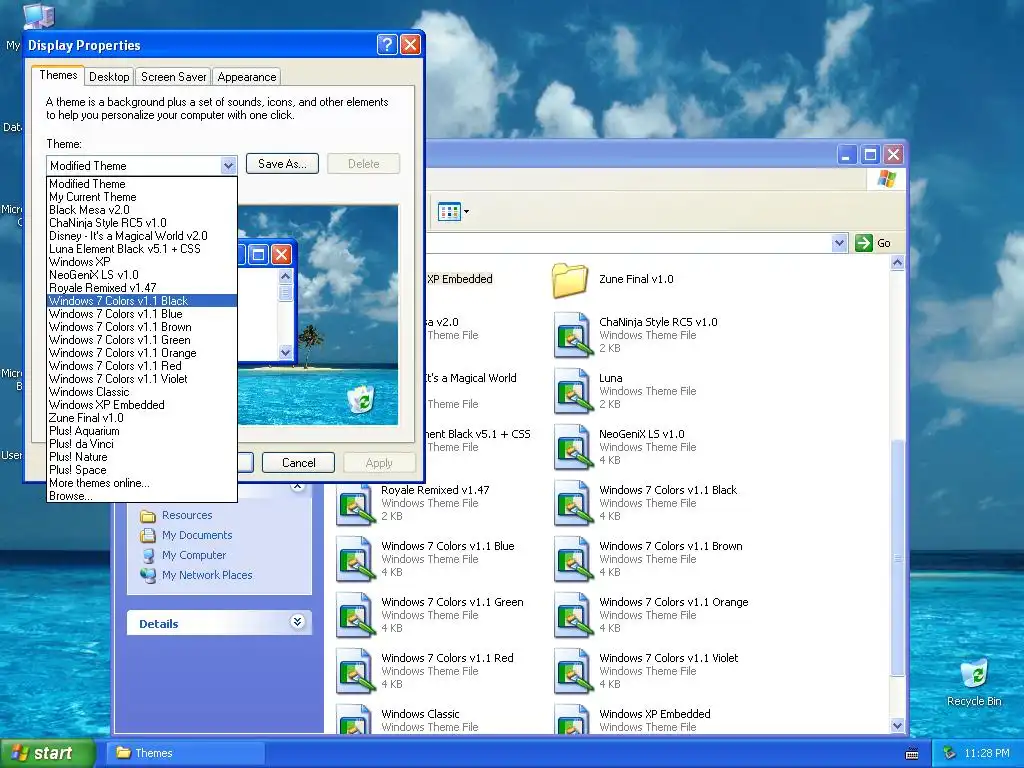Click the My Network Places sidebar icon
Viewport: 1024px width, 768px height.
(148, 575)
